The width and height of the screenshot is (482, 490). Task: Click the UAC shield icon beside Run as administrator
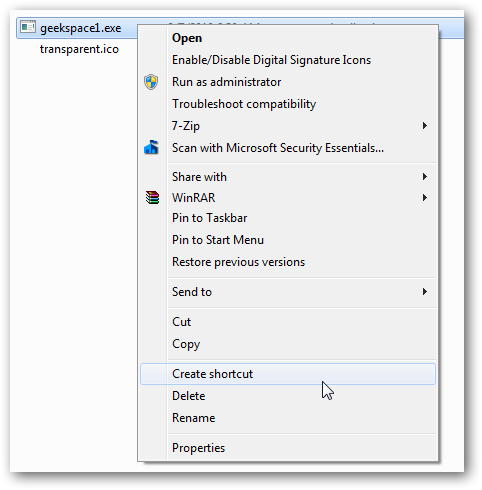[x=151, y=82]
